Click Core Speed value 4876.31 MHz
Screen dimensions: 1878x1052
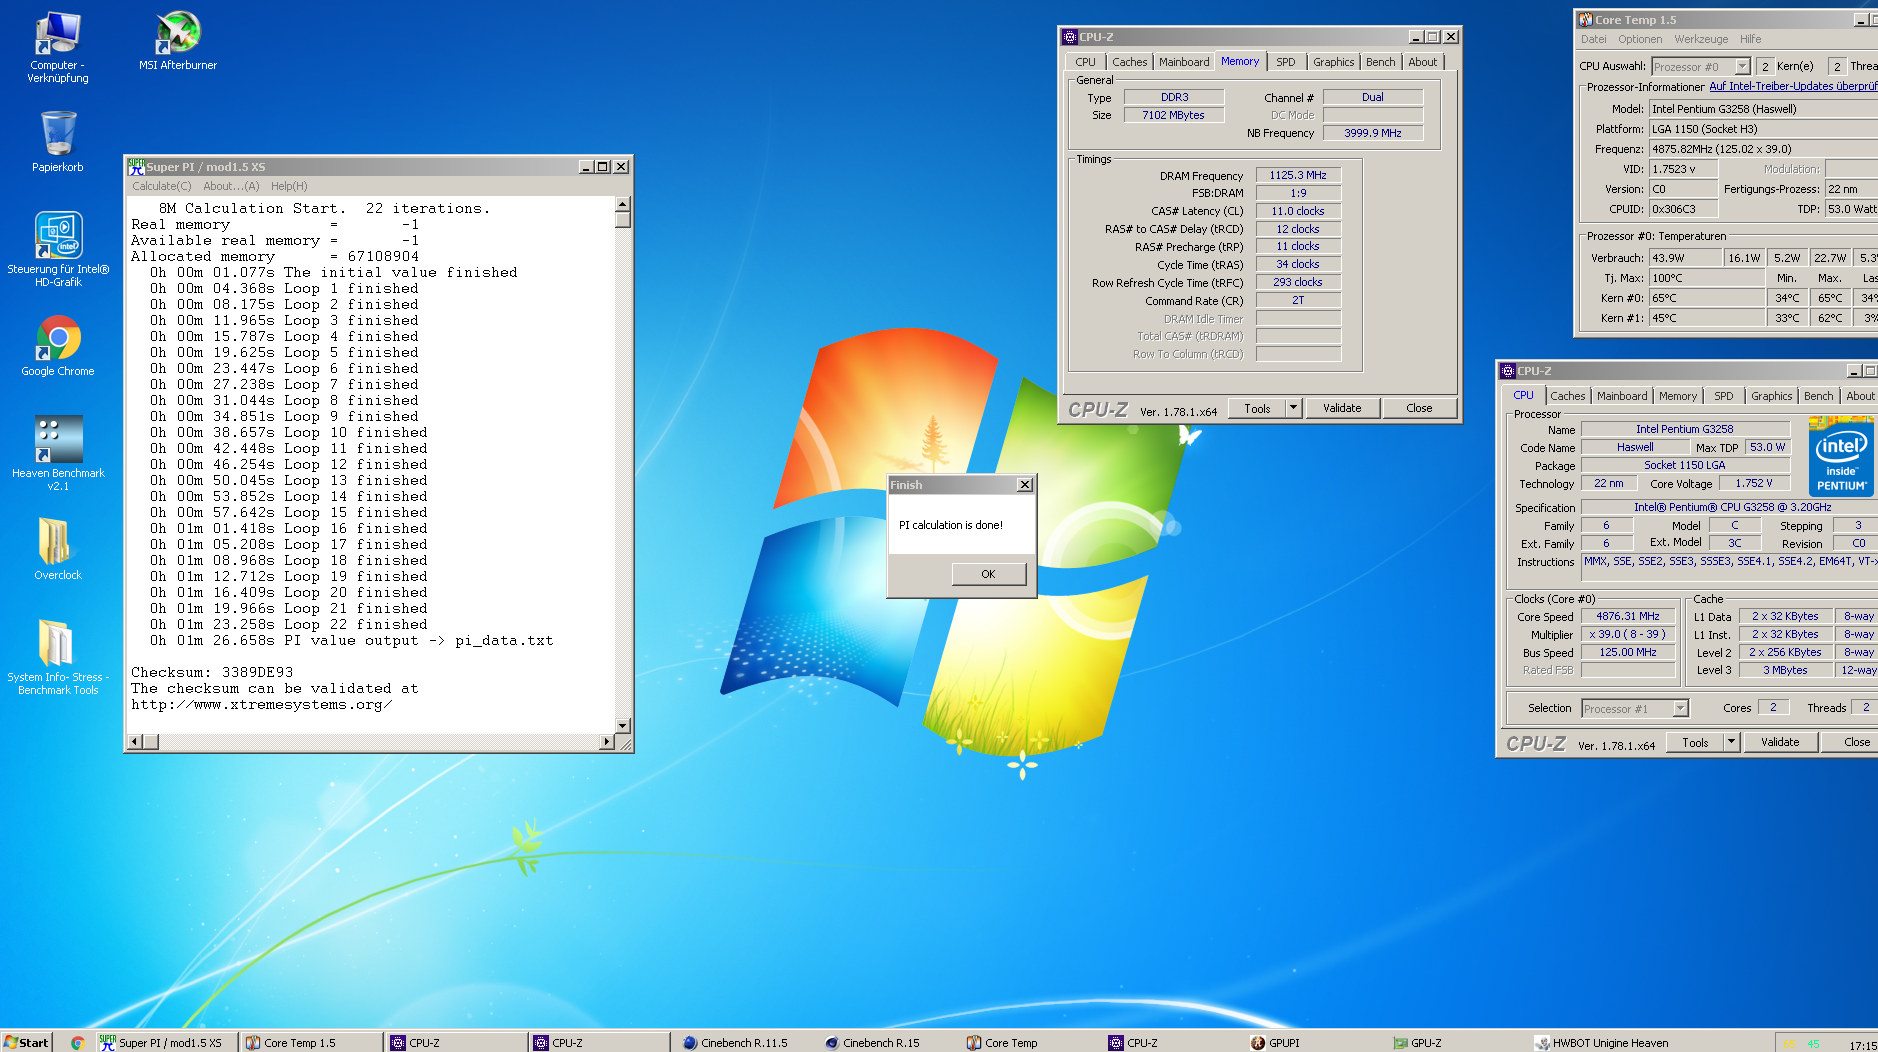(1627, 616)
